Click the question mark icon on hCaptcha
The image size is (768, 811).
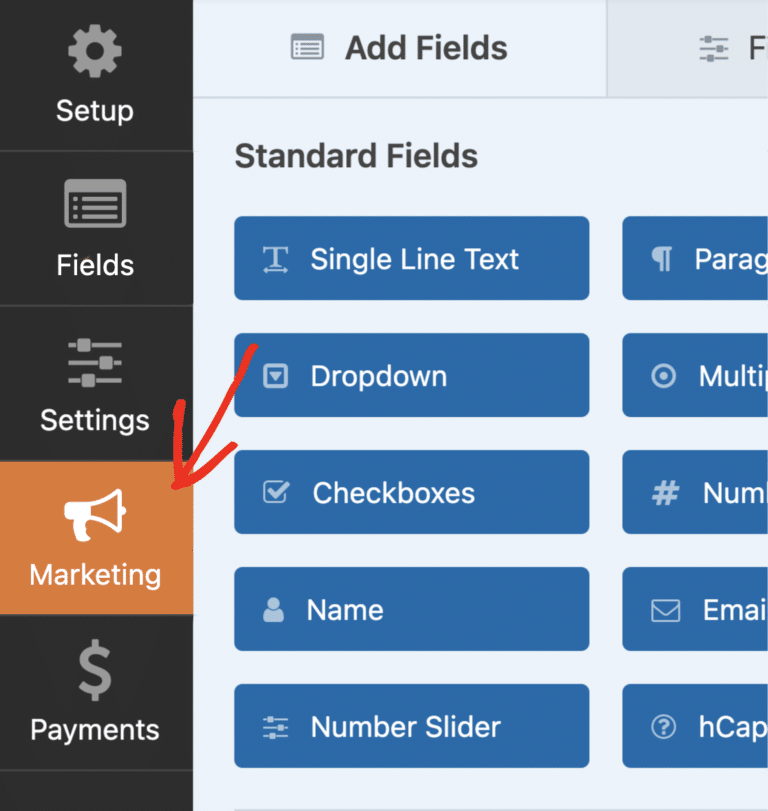(665, 726)
